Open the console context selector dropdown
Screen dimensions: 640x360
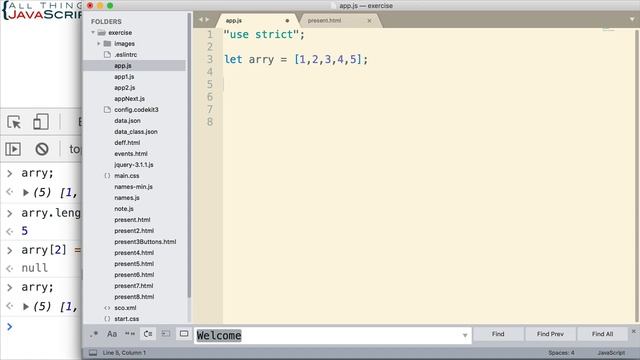click(75, 149)
